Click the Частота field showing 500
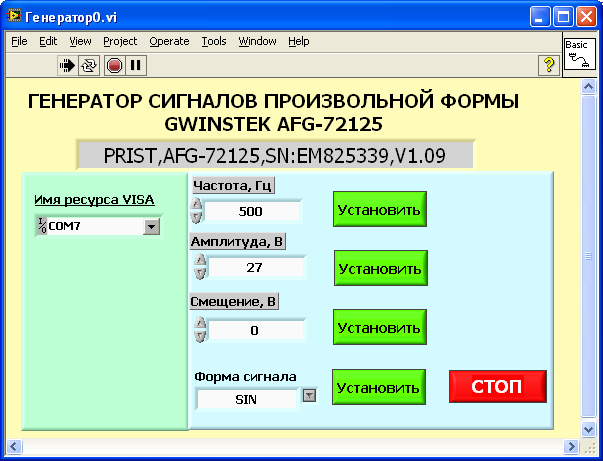The height and width of the screenshot is (461, 603). tap(252, 211)
